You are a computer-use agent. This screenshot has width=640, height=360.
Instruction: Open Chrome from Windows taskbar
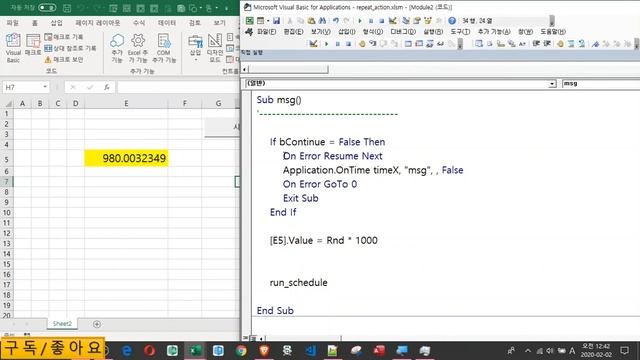tap(241, 350)
